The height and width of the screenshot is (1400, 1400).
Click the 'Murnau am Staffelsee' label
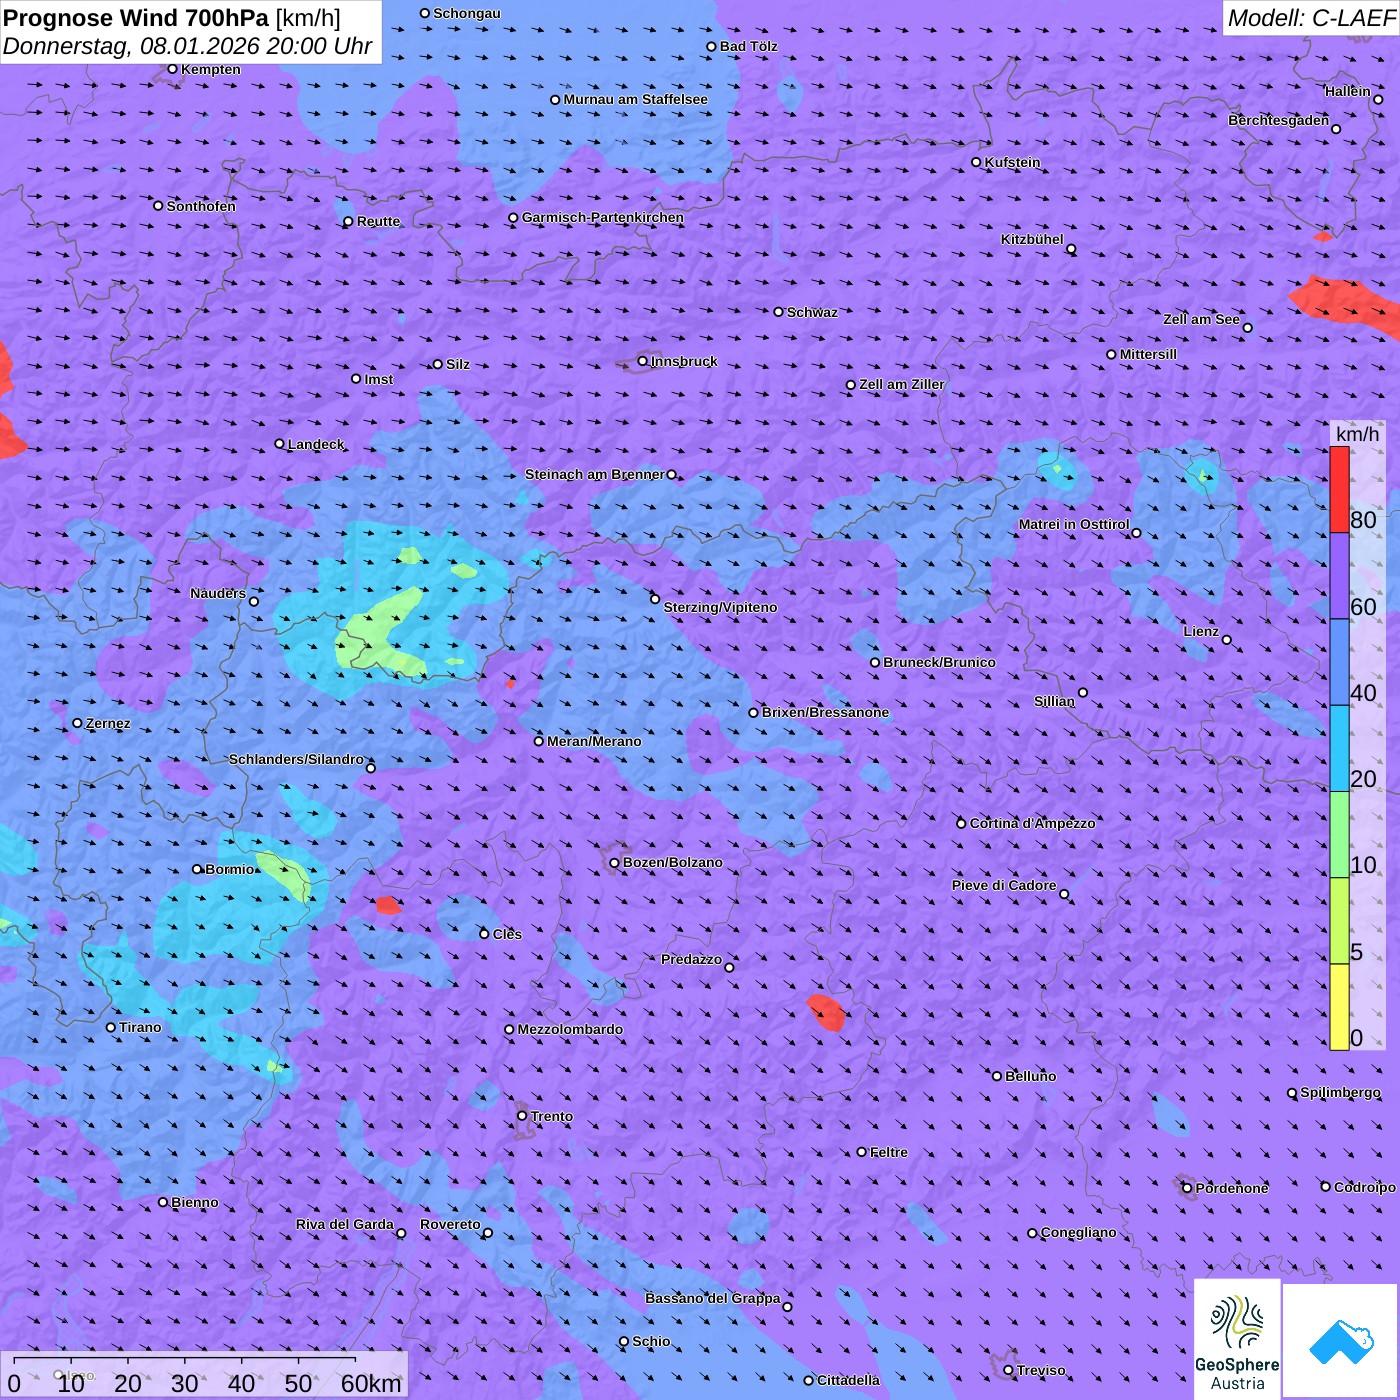tap(635, 99)
